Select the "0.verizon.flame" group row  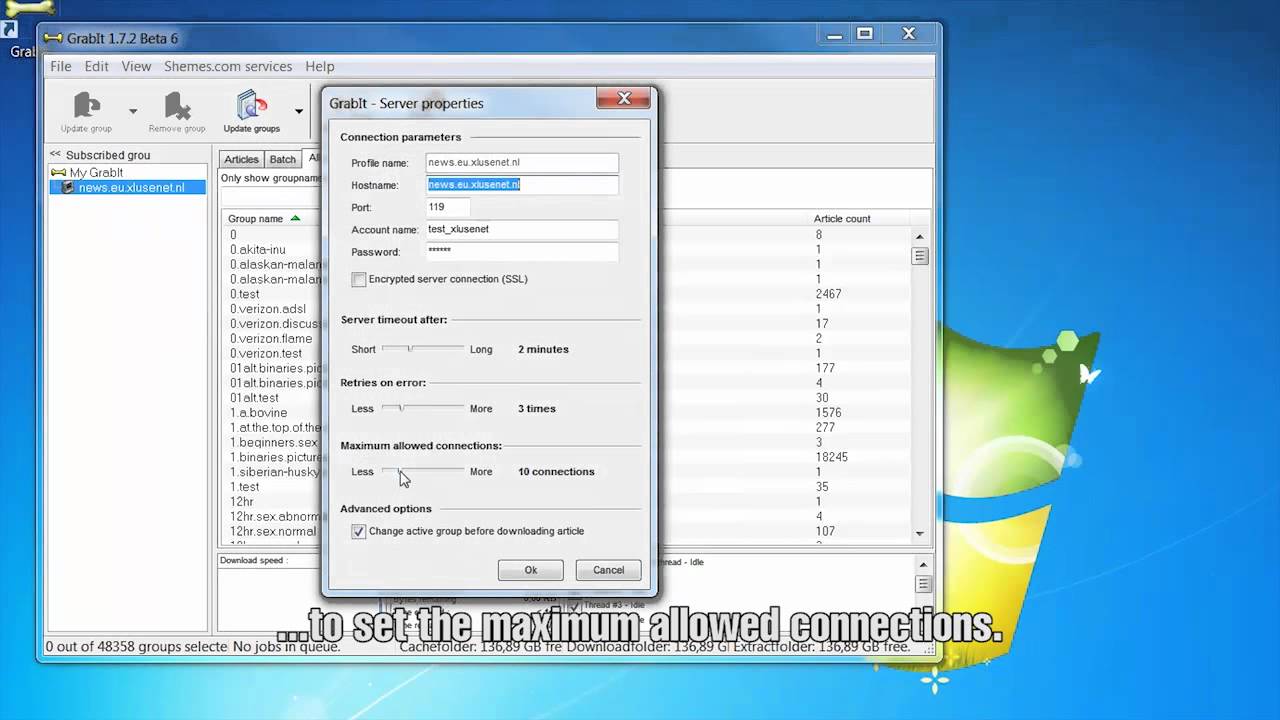pos(271,339)
